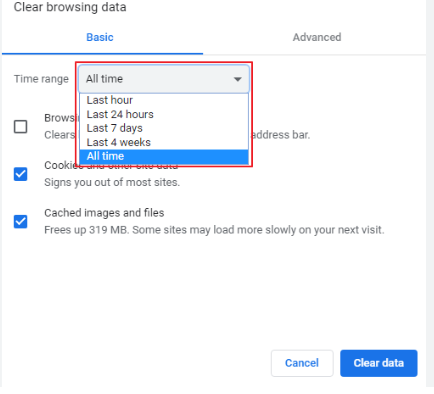The height and width of the screenshot is (394, 434).
Task: Pick highlighted 'All time' list option
Action: click(x=164, y=156)
